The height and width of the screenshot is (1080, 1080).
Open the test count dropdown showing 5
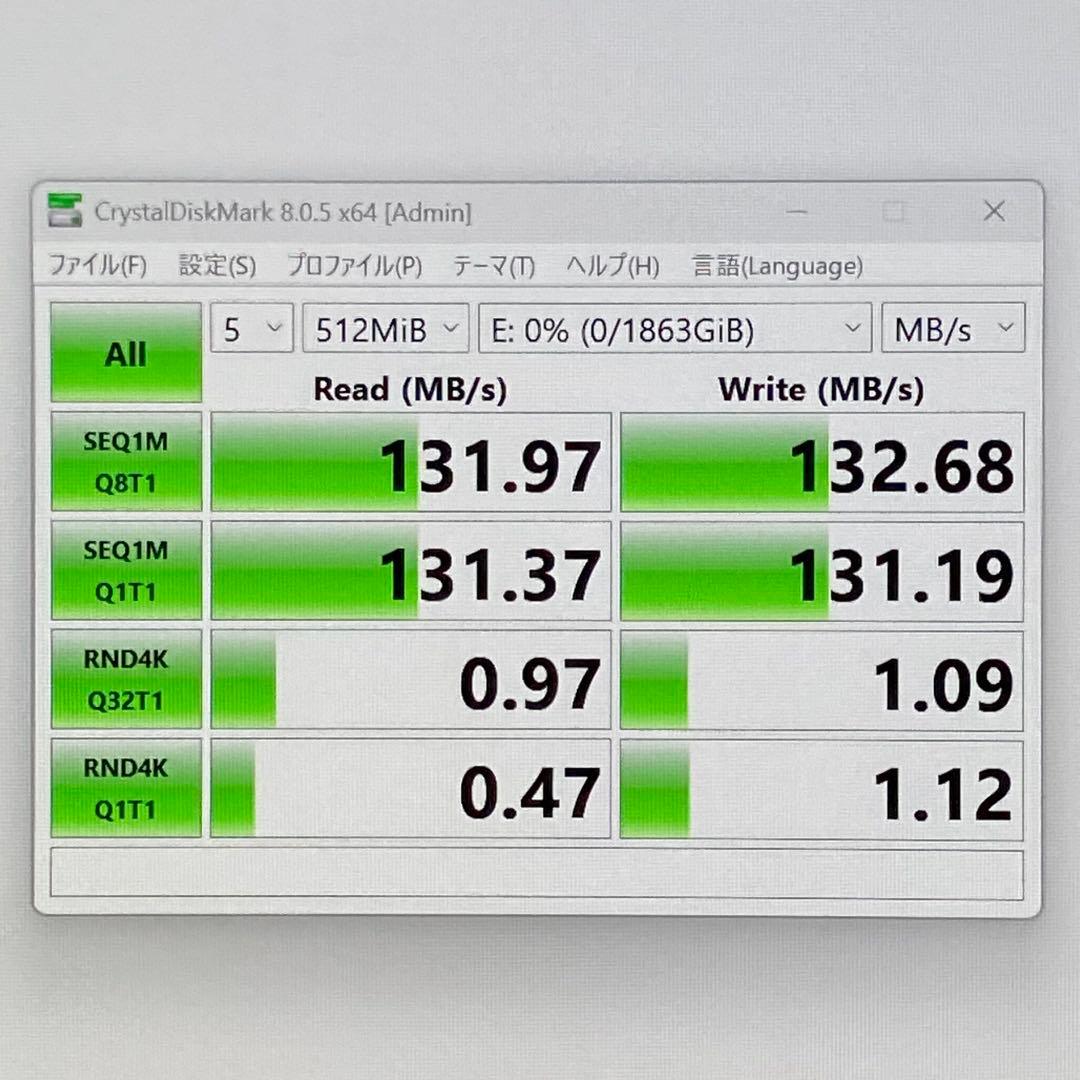point(251,328)
